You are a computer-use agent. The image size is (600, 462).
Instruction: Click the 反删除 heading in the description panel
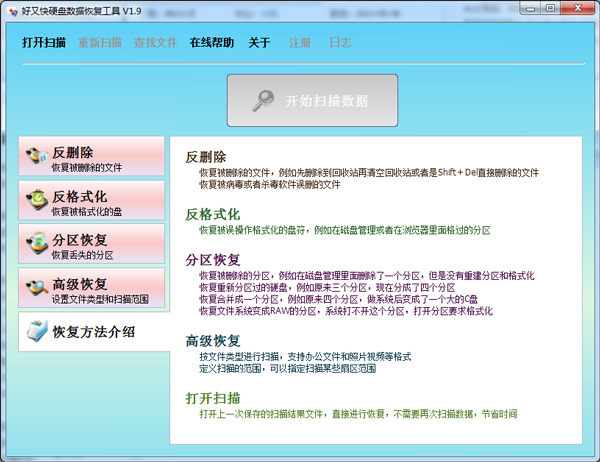pos(206,157)
